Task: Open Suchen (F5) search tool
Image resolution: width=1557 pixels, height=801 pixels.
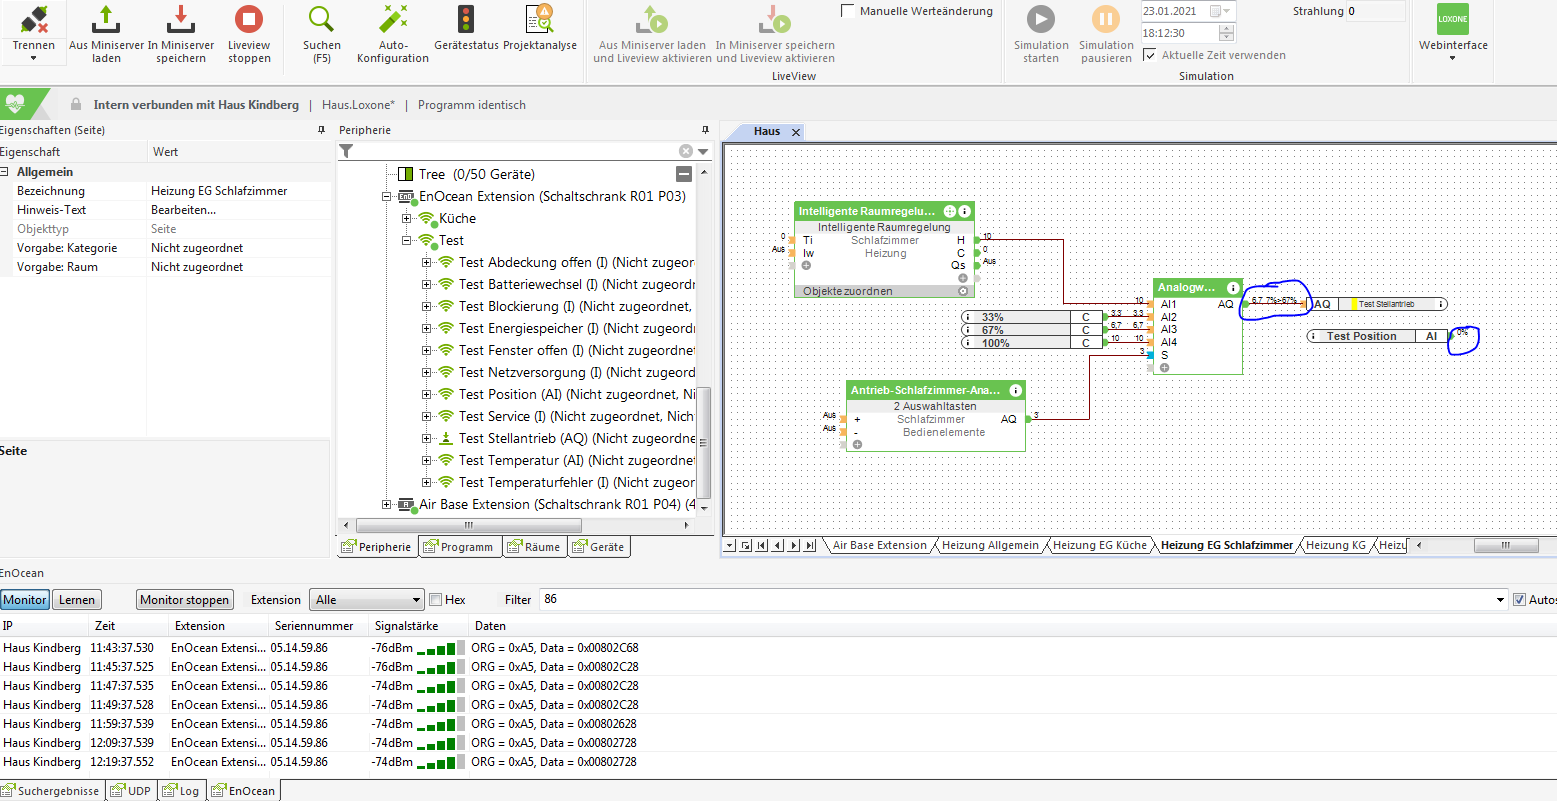Action: coord(321,20)
